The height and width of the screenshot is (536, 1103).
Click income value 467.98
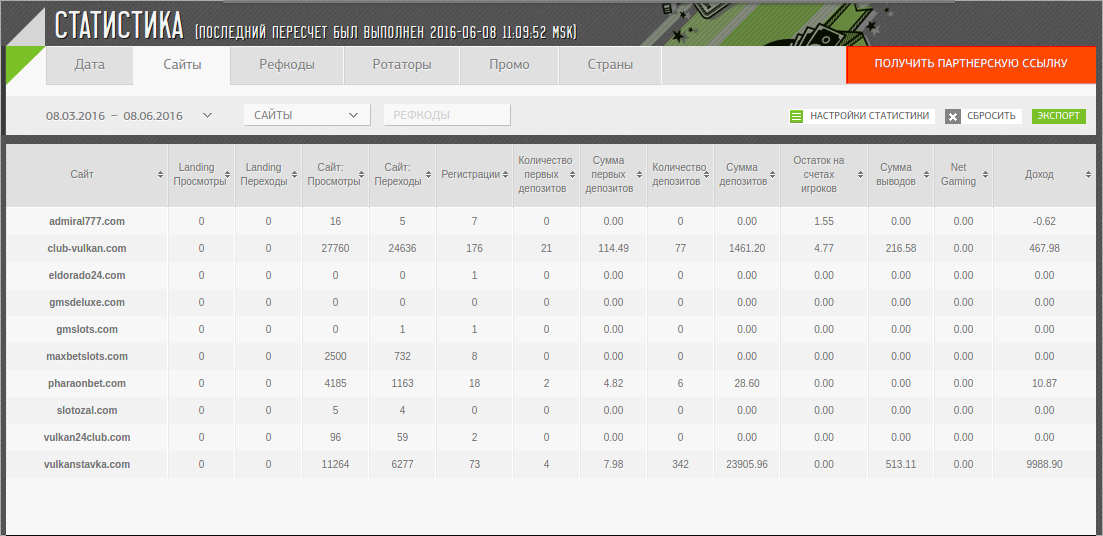coord(1044,248)
